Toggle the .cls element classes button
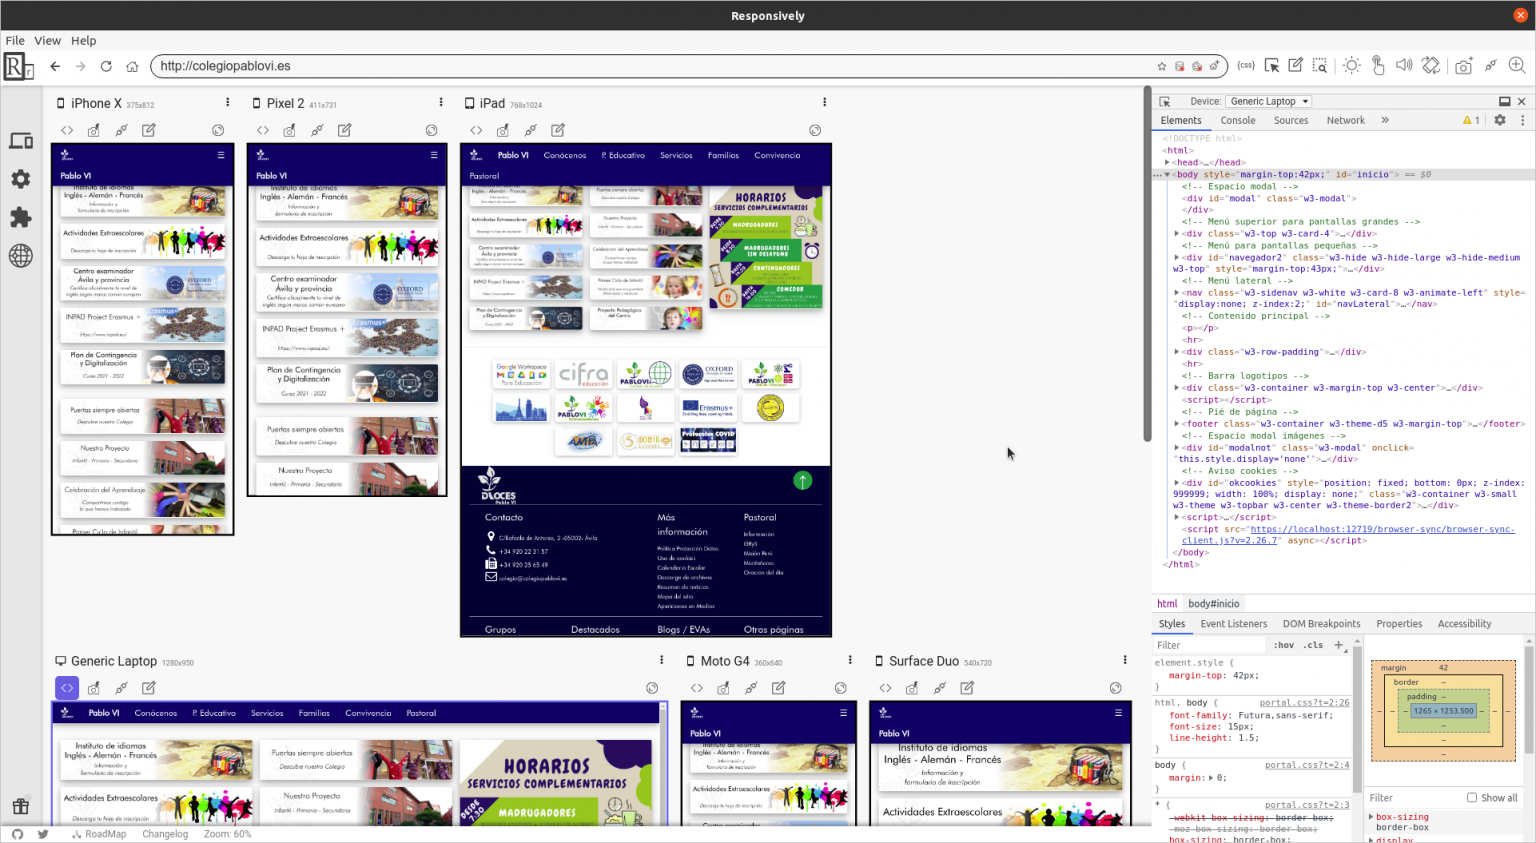The width and height of the screenshot is (1536, 843). point(1313,645)
